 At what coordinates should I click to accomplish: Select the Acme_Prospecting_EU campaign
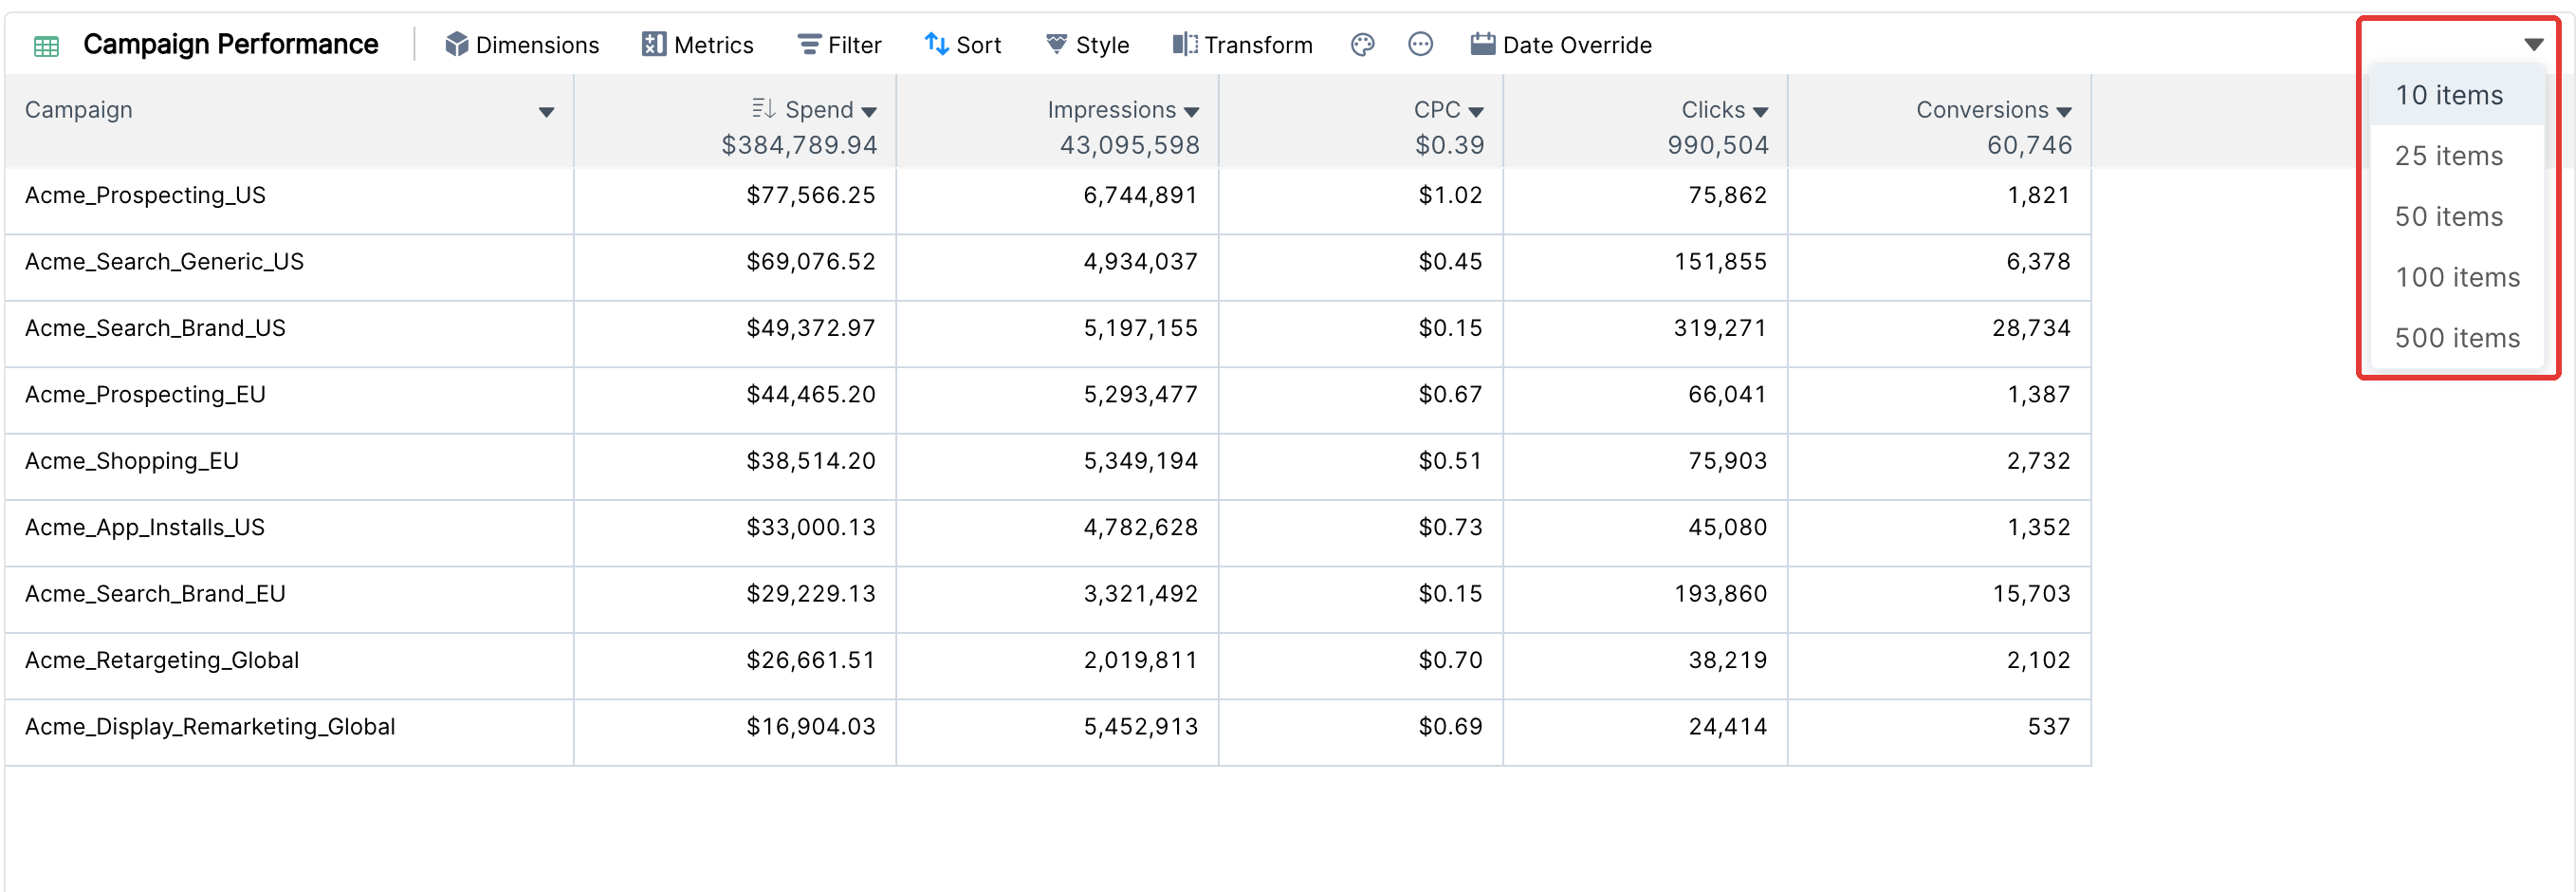[x=145, y=395]
